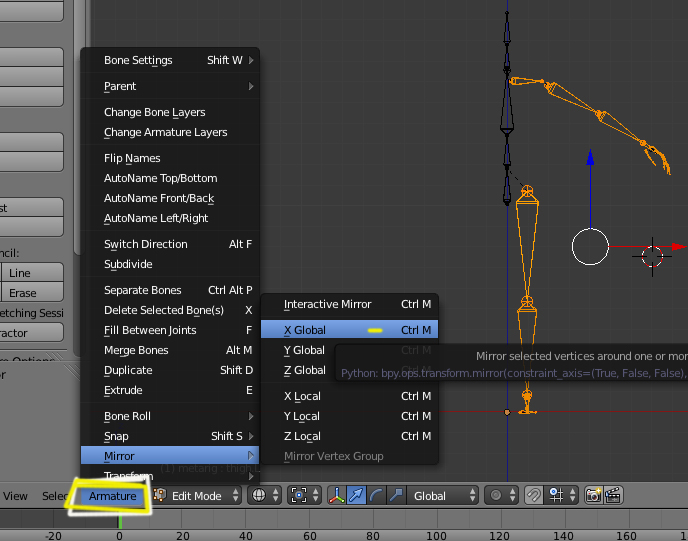Screen dimensions: 688x541
Task: Click Delete Selected Bone(s)
Action: click(170, 310)
